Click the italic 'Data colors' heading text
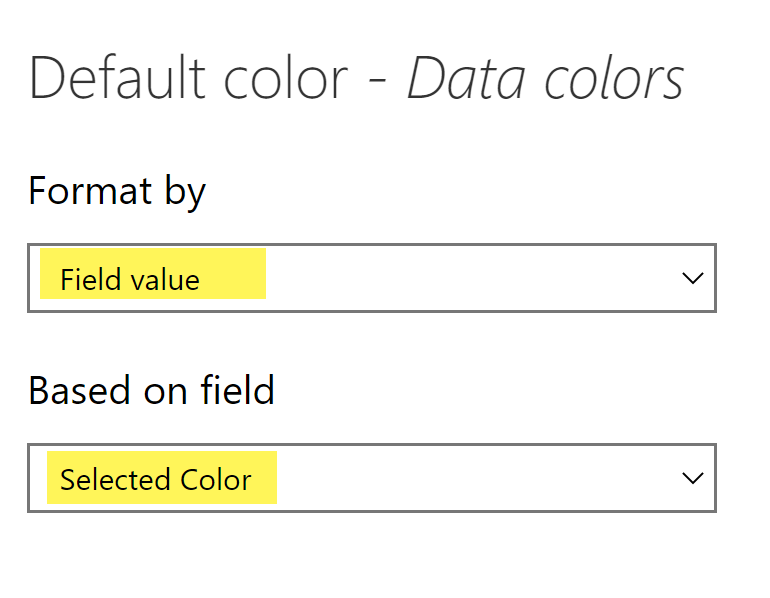770x598 pixels. click(x=545, y=78)
